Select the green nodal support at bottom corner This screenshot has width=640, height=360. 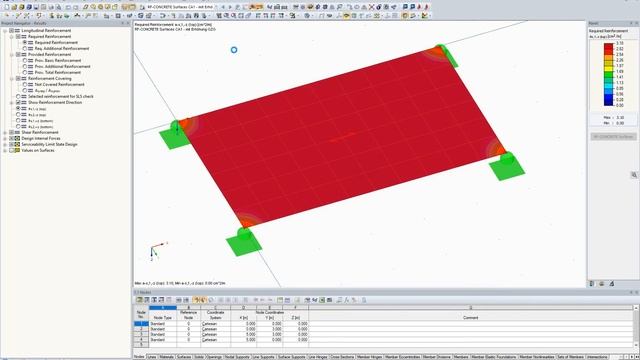coord(244,242)
